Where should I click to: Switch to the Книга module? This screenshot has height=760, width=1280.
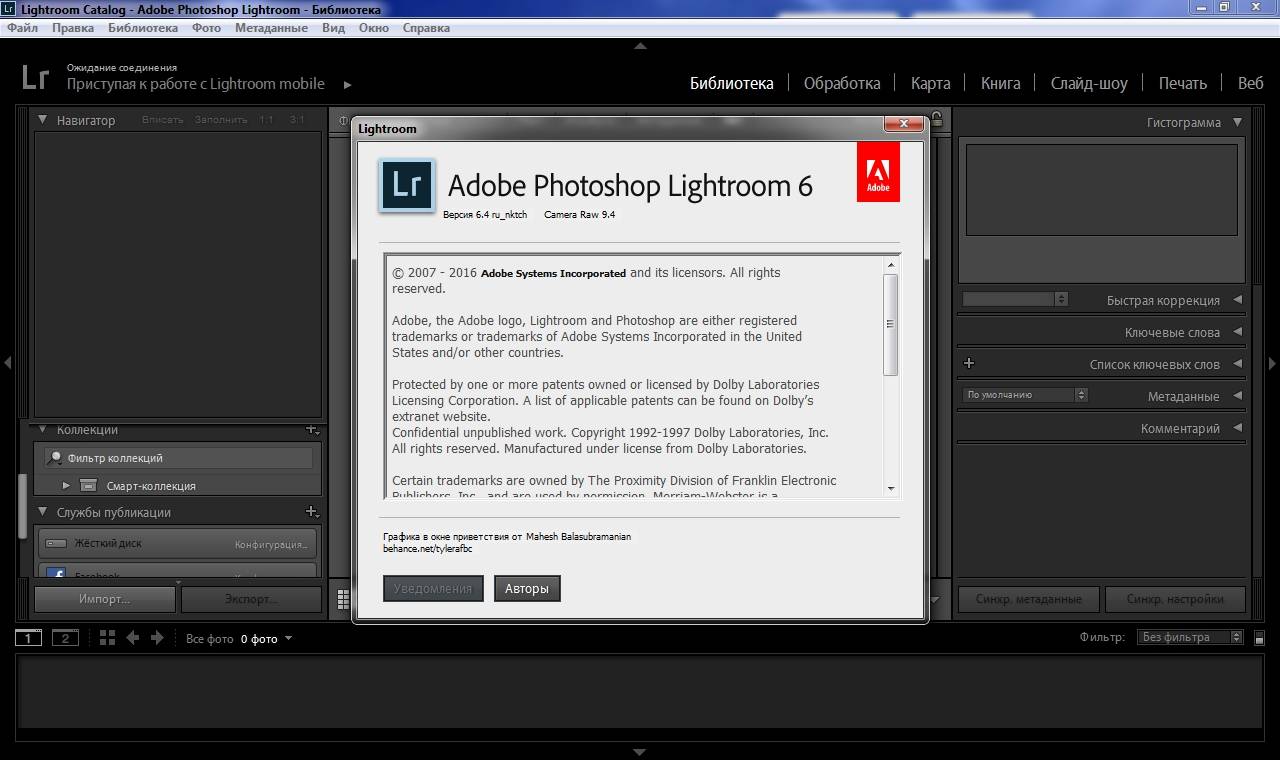click(x=1000, y=83)
